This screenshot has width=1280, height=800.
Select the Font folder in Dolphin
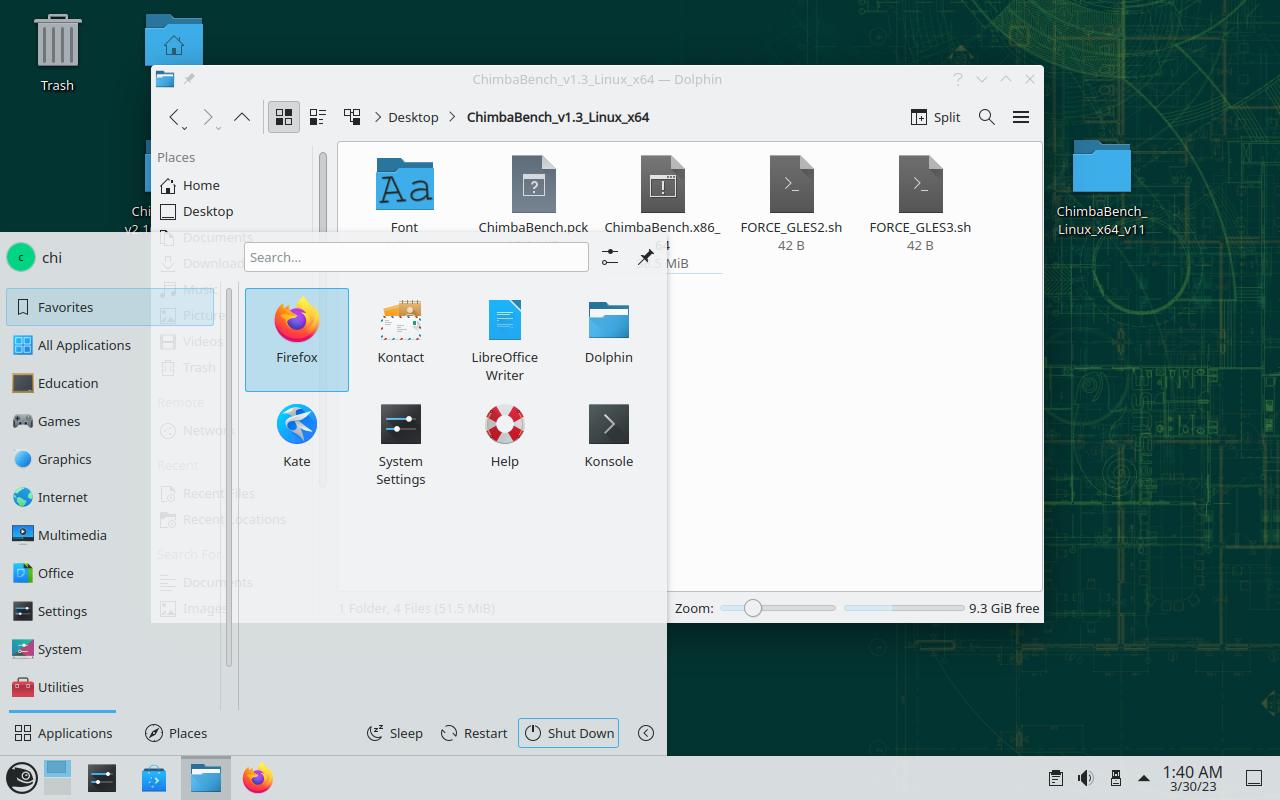405,196
